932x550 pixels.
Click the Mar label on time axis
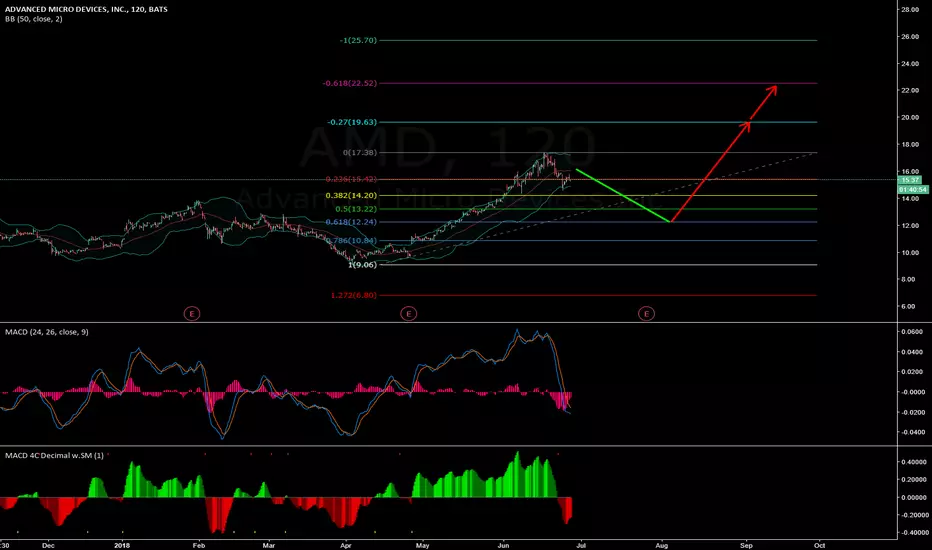pos(269,545)
